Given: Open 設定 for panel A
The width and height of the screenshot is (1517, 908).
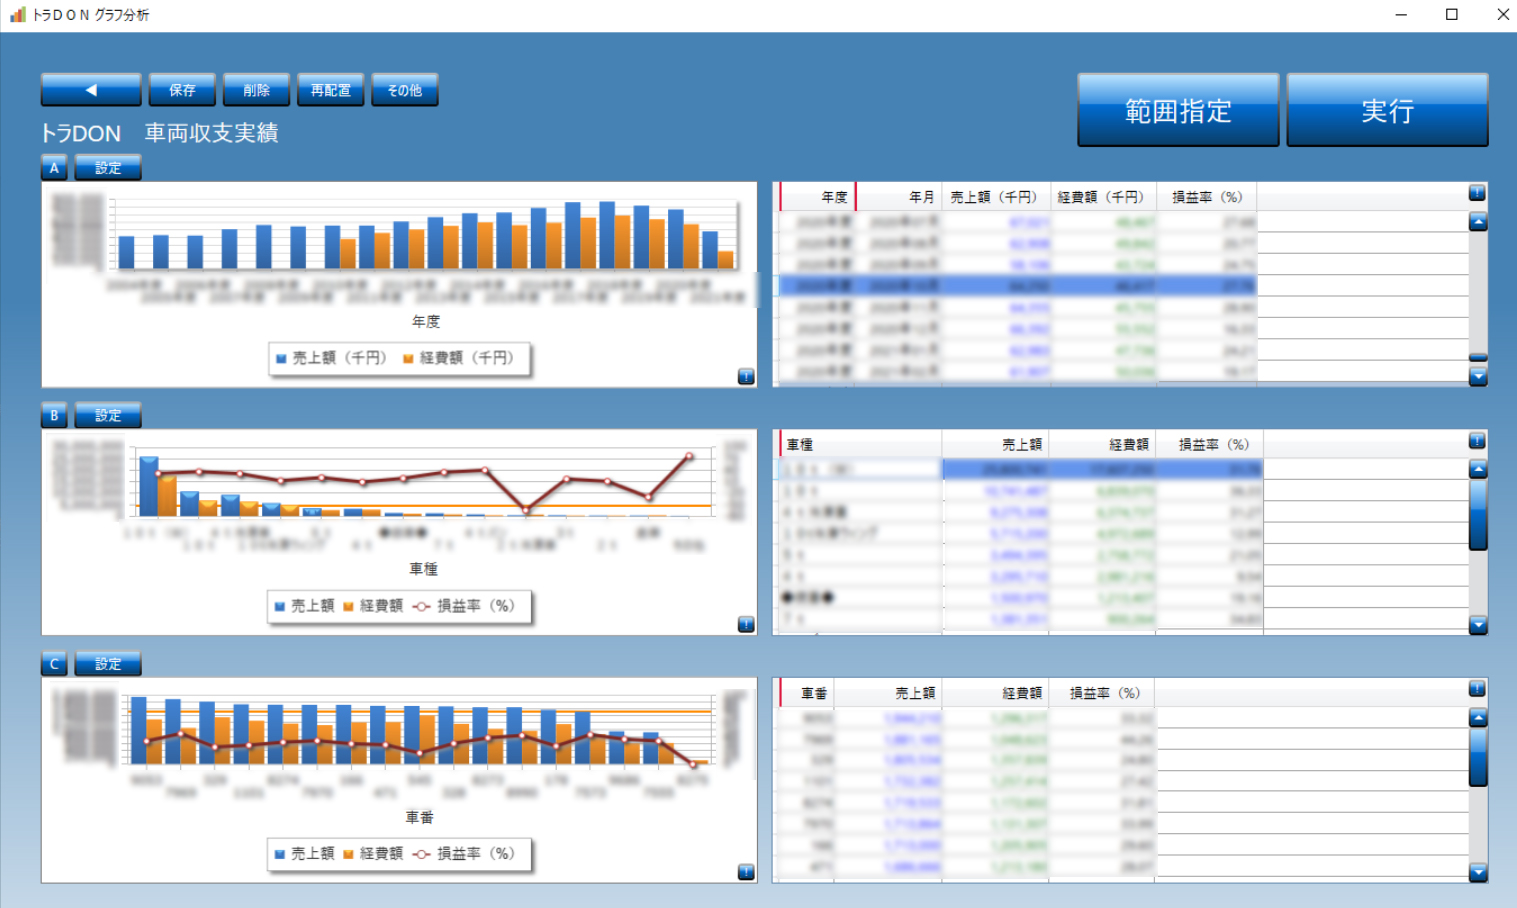Looking at the screenshot, I should point(108,168).
